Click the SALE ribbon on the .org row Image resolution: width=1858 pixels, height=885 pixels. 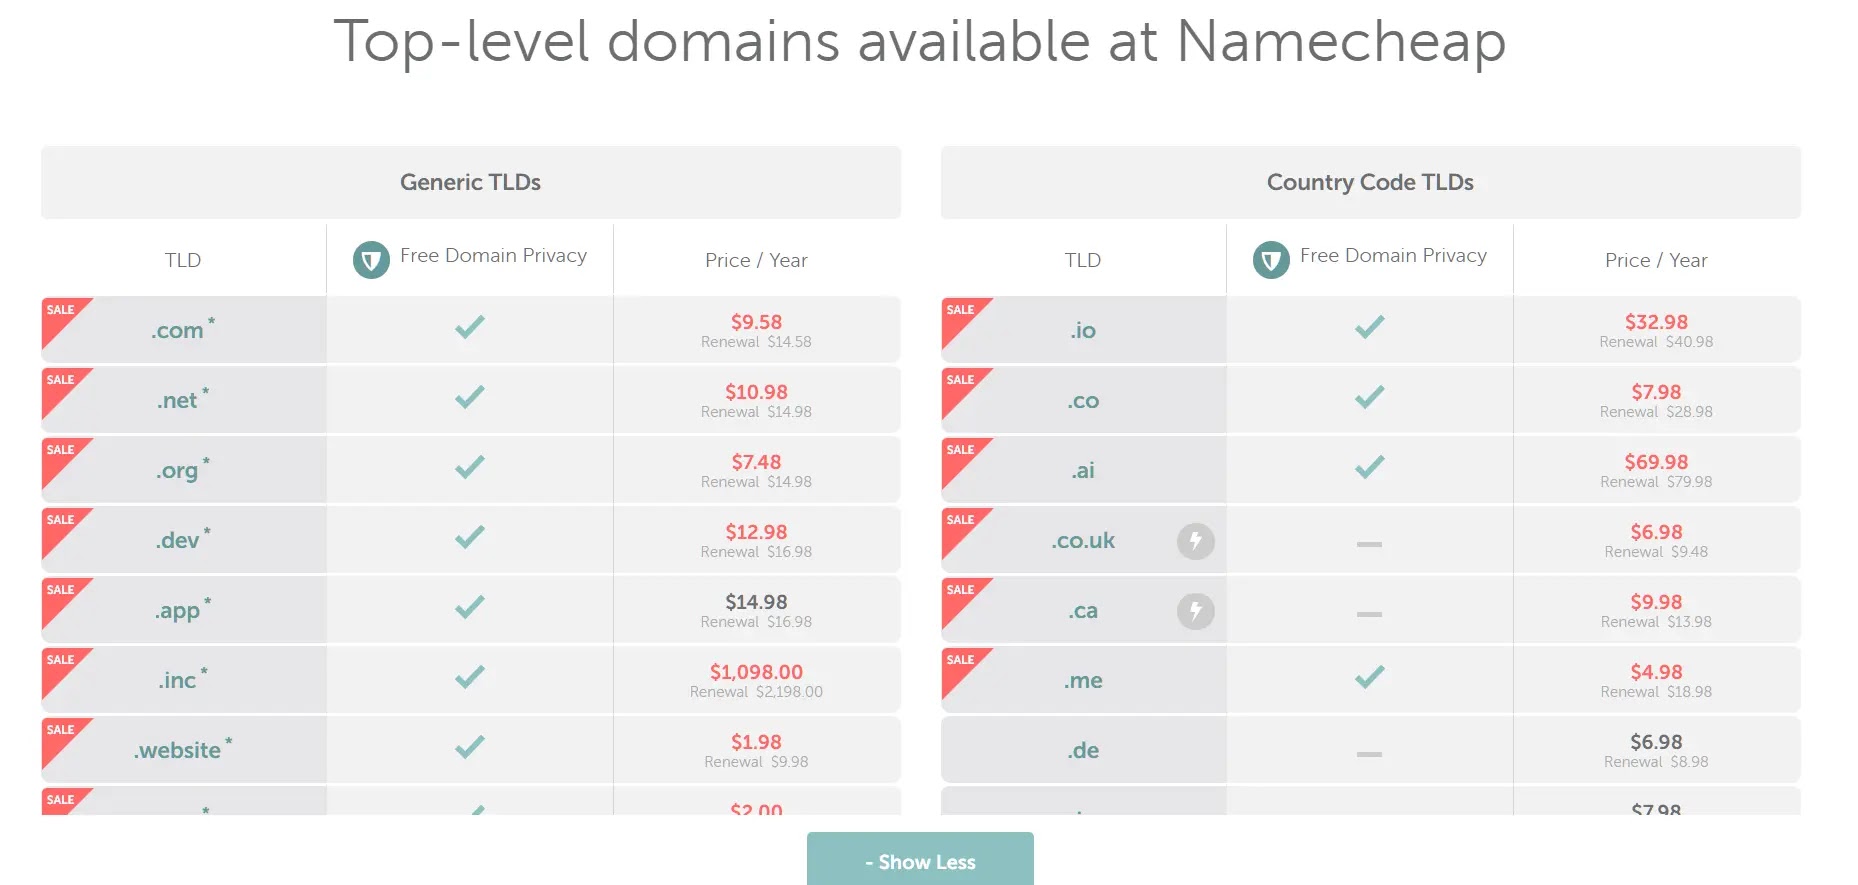click(x=62, y=456)
